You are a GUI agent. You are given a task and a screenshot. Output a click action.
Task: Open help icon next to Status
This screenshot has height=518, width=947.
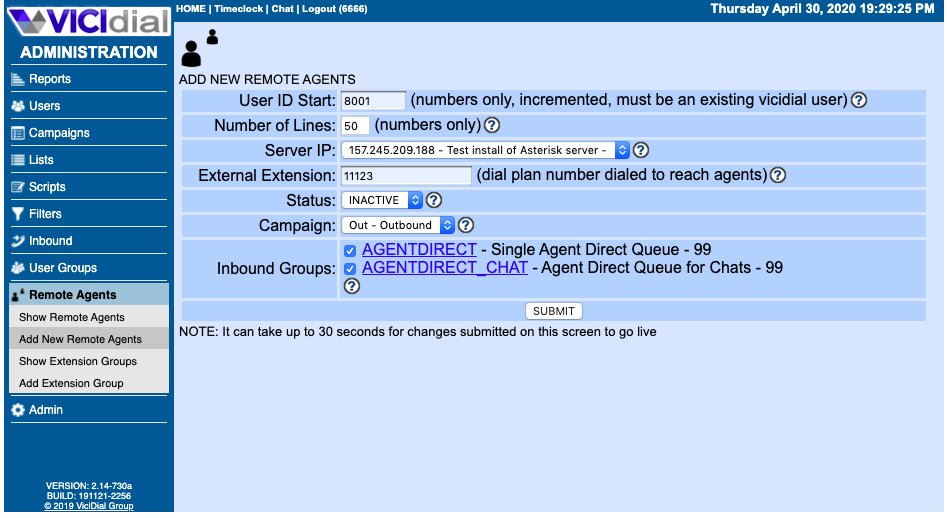point(434,200)
